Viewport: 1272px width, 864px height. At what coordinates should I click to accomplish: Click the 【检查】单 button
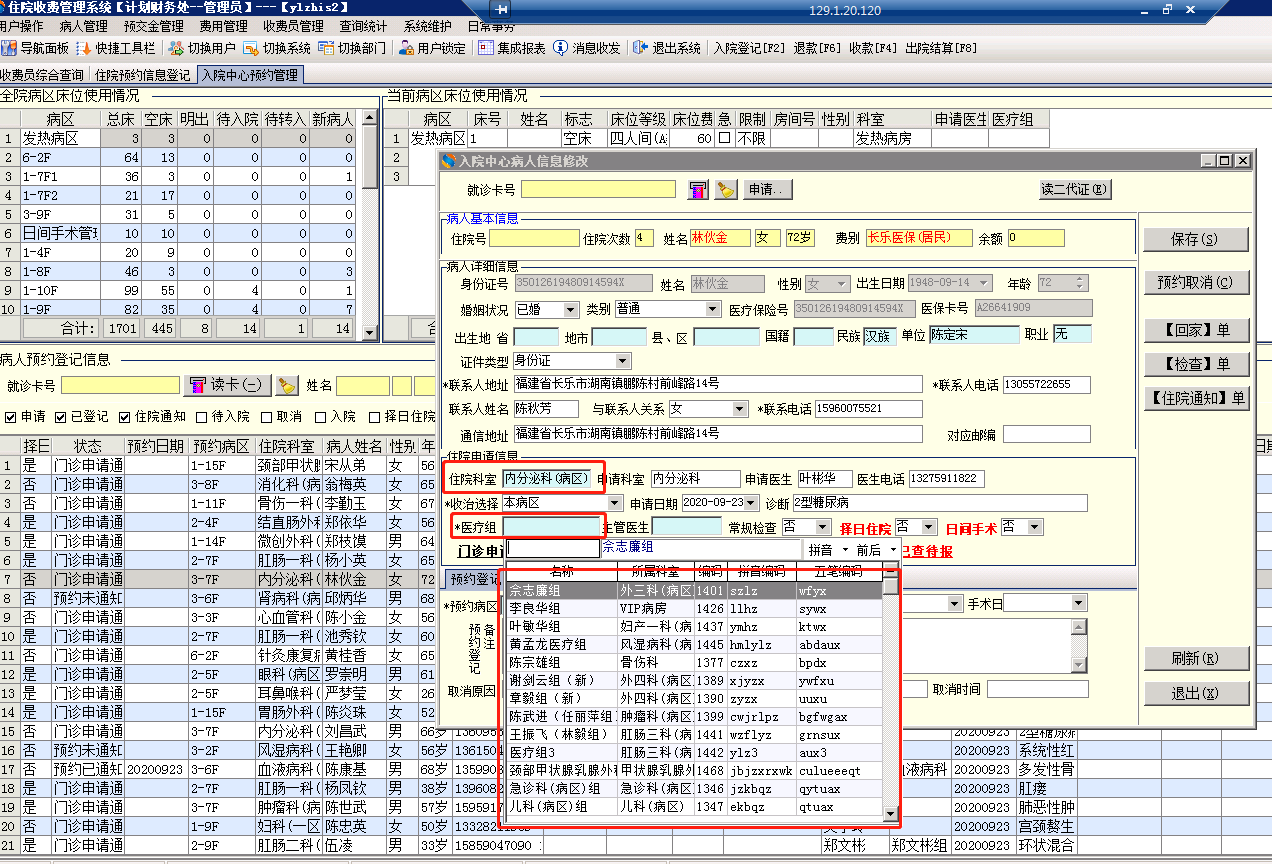pos(1196,364)
